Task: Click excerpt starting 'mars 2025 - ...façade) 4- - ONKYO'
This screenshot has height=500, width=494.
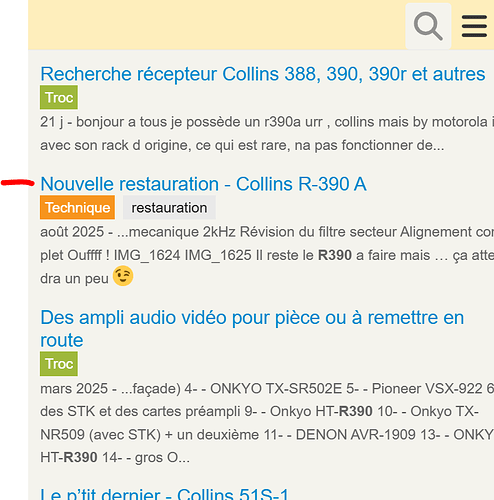Action: point(267,423)
